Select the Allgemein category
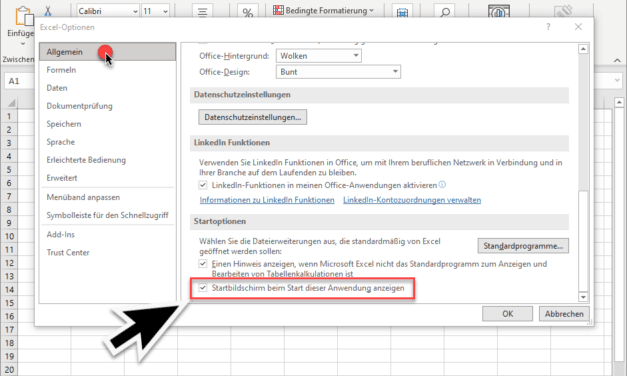 (x=107, y=52)
